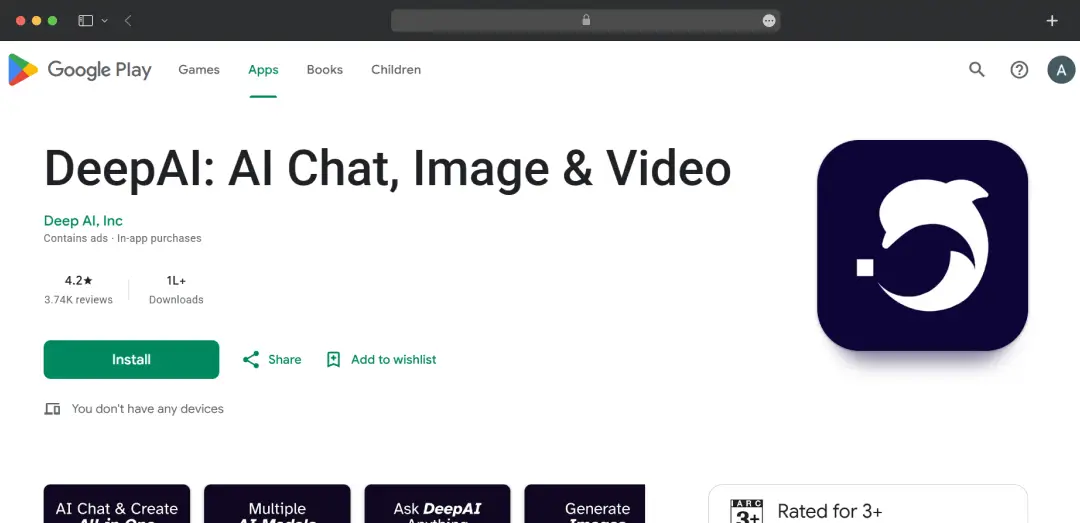Switch to the Games tab
1080x523 pixels.
click(x=199, y=70)
